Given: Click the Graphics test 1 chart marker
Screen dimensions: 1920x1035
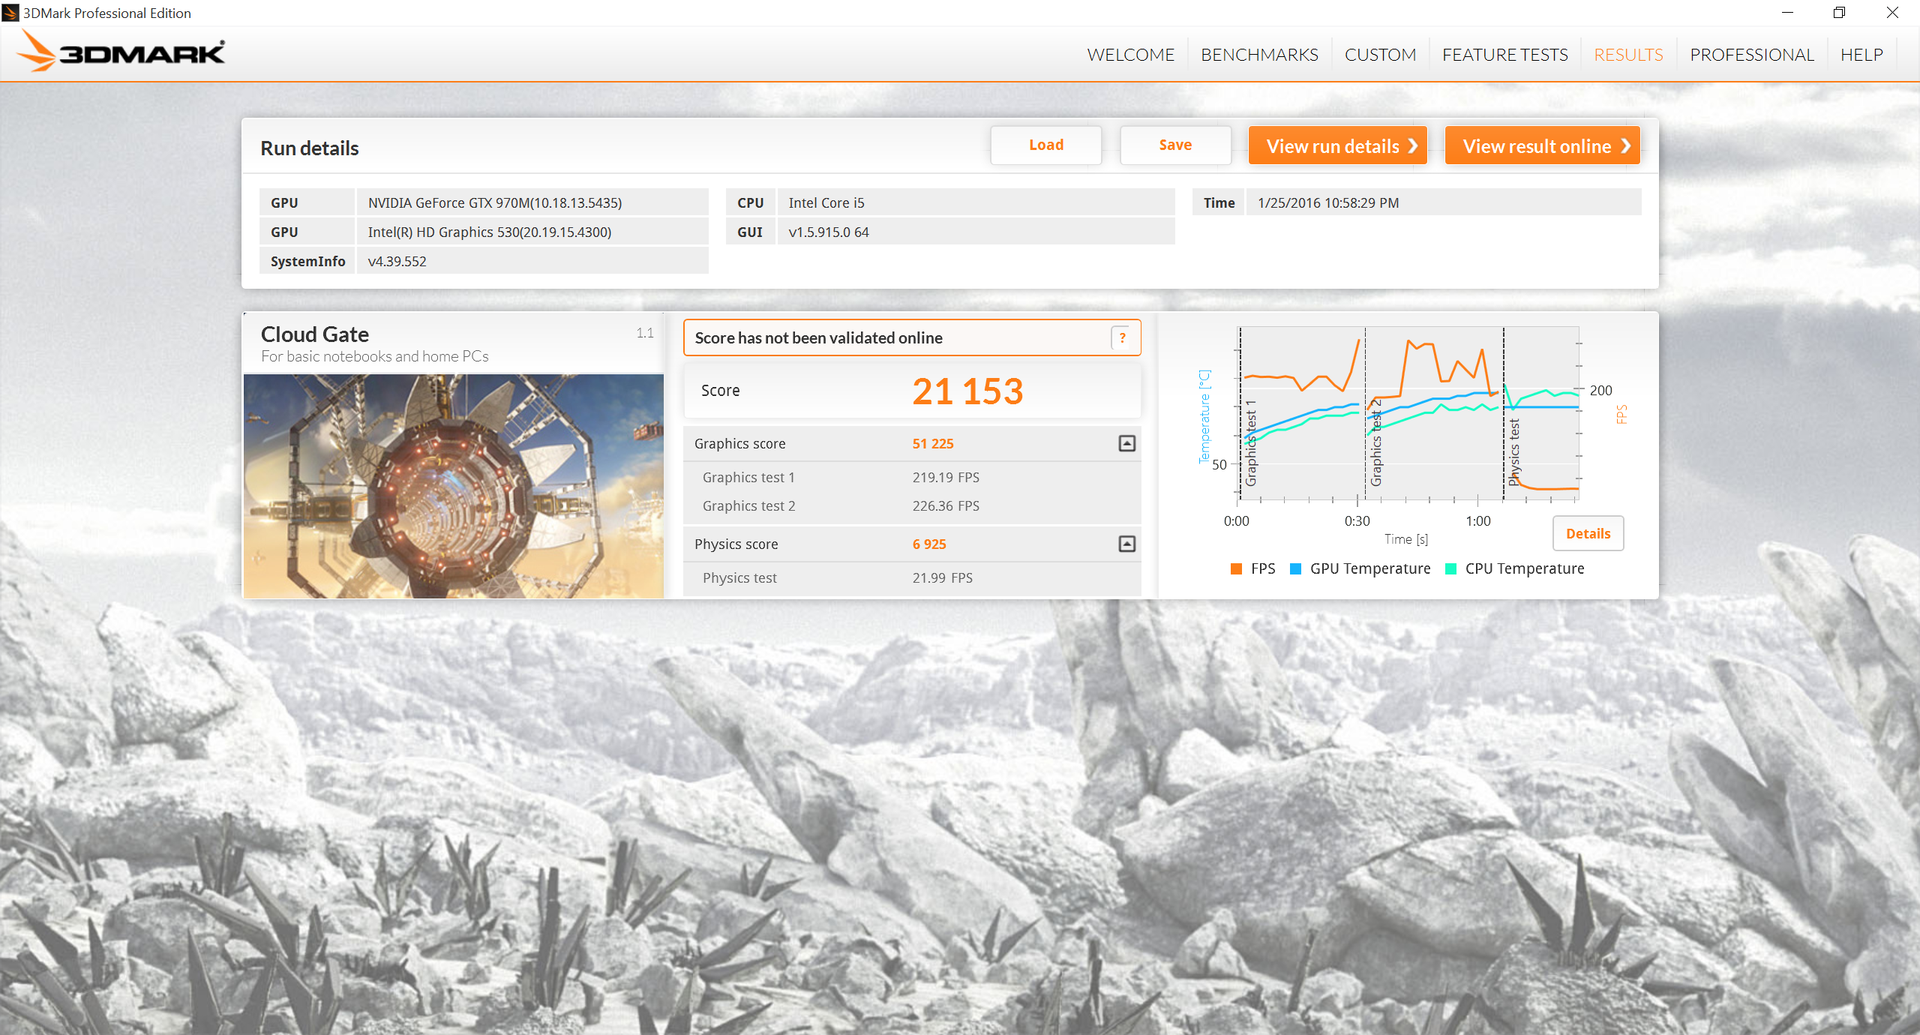Looking at the screenshot, I should click(x=1250, y=443).
